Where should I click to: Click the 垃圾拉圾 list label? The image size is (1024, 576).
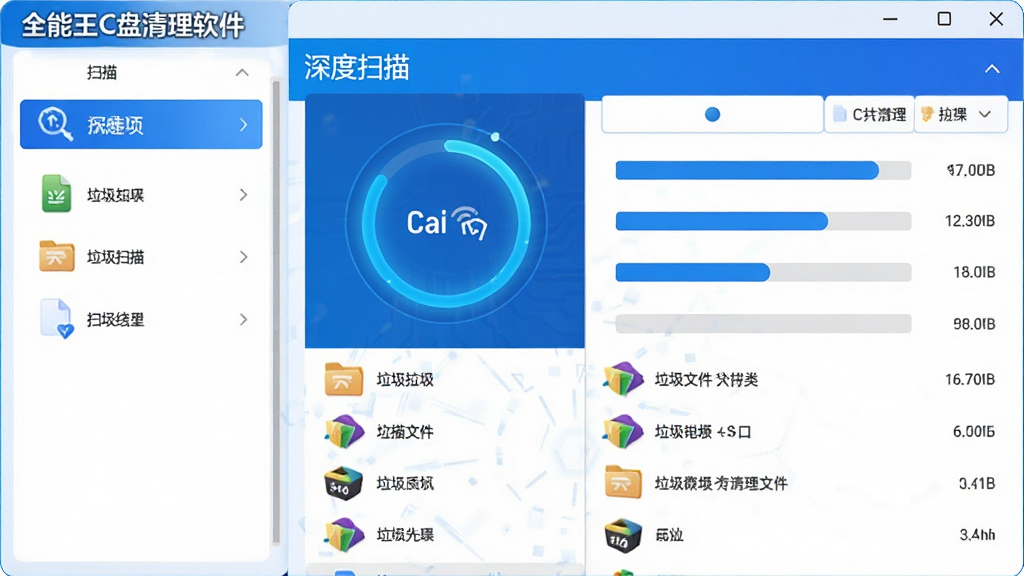point(405,379)
